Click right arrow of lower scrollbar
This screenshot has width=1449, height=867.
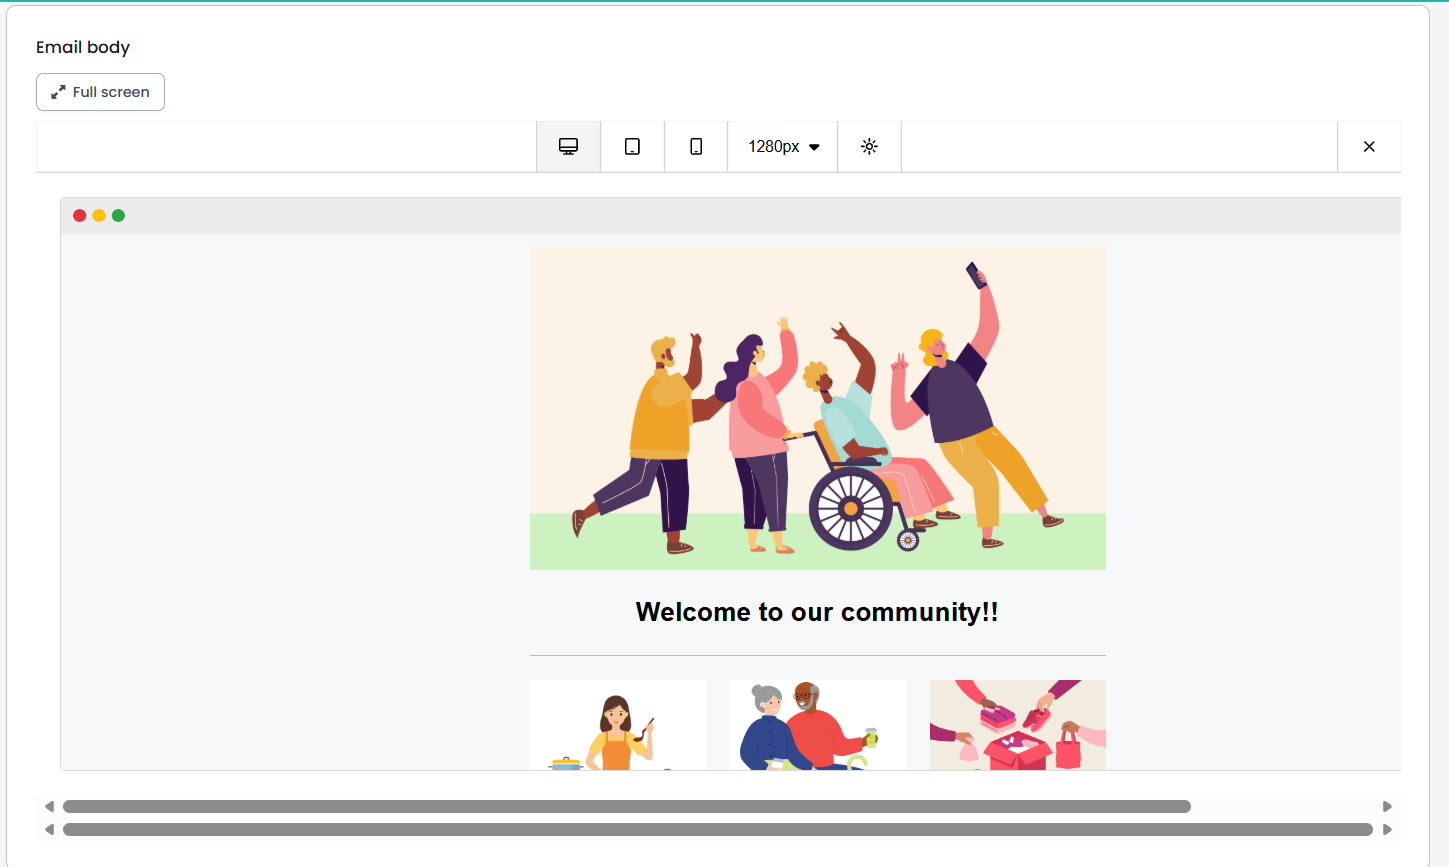[1387, 829]
